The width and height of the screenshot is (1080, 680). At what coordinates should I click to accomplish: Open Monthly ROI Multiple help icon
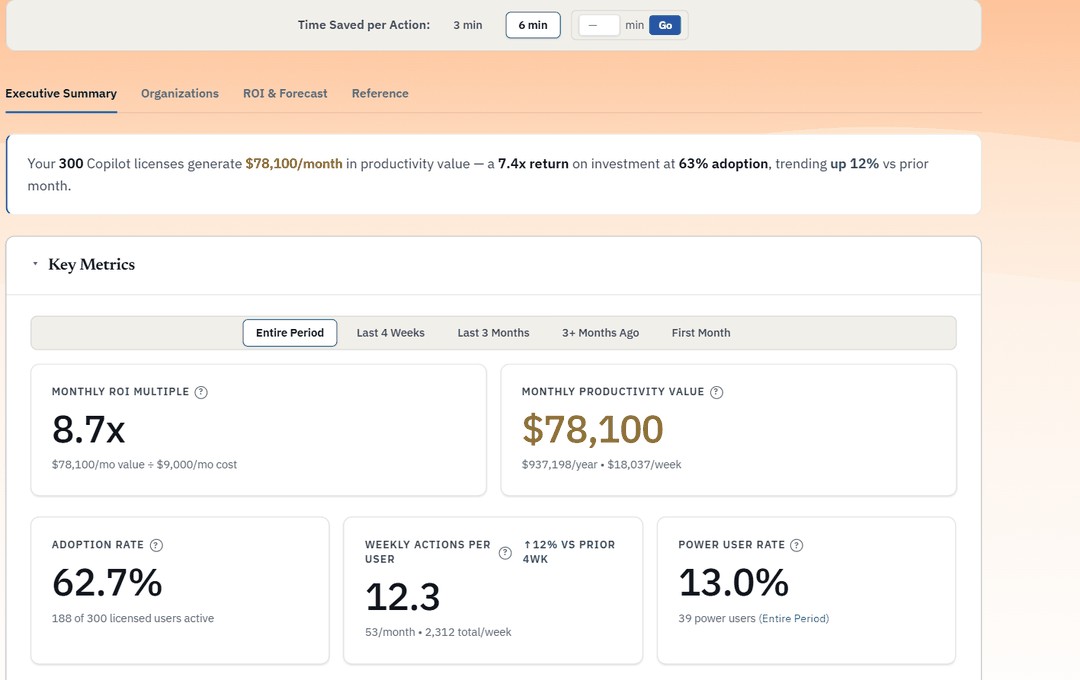(x=201, y=392)
